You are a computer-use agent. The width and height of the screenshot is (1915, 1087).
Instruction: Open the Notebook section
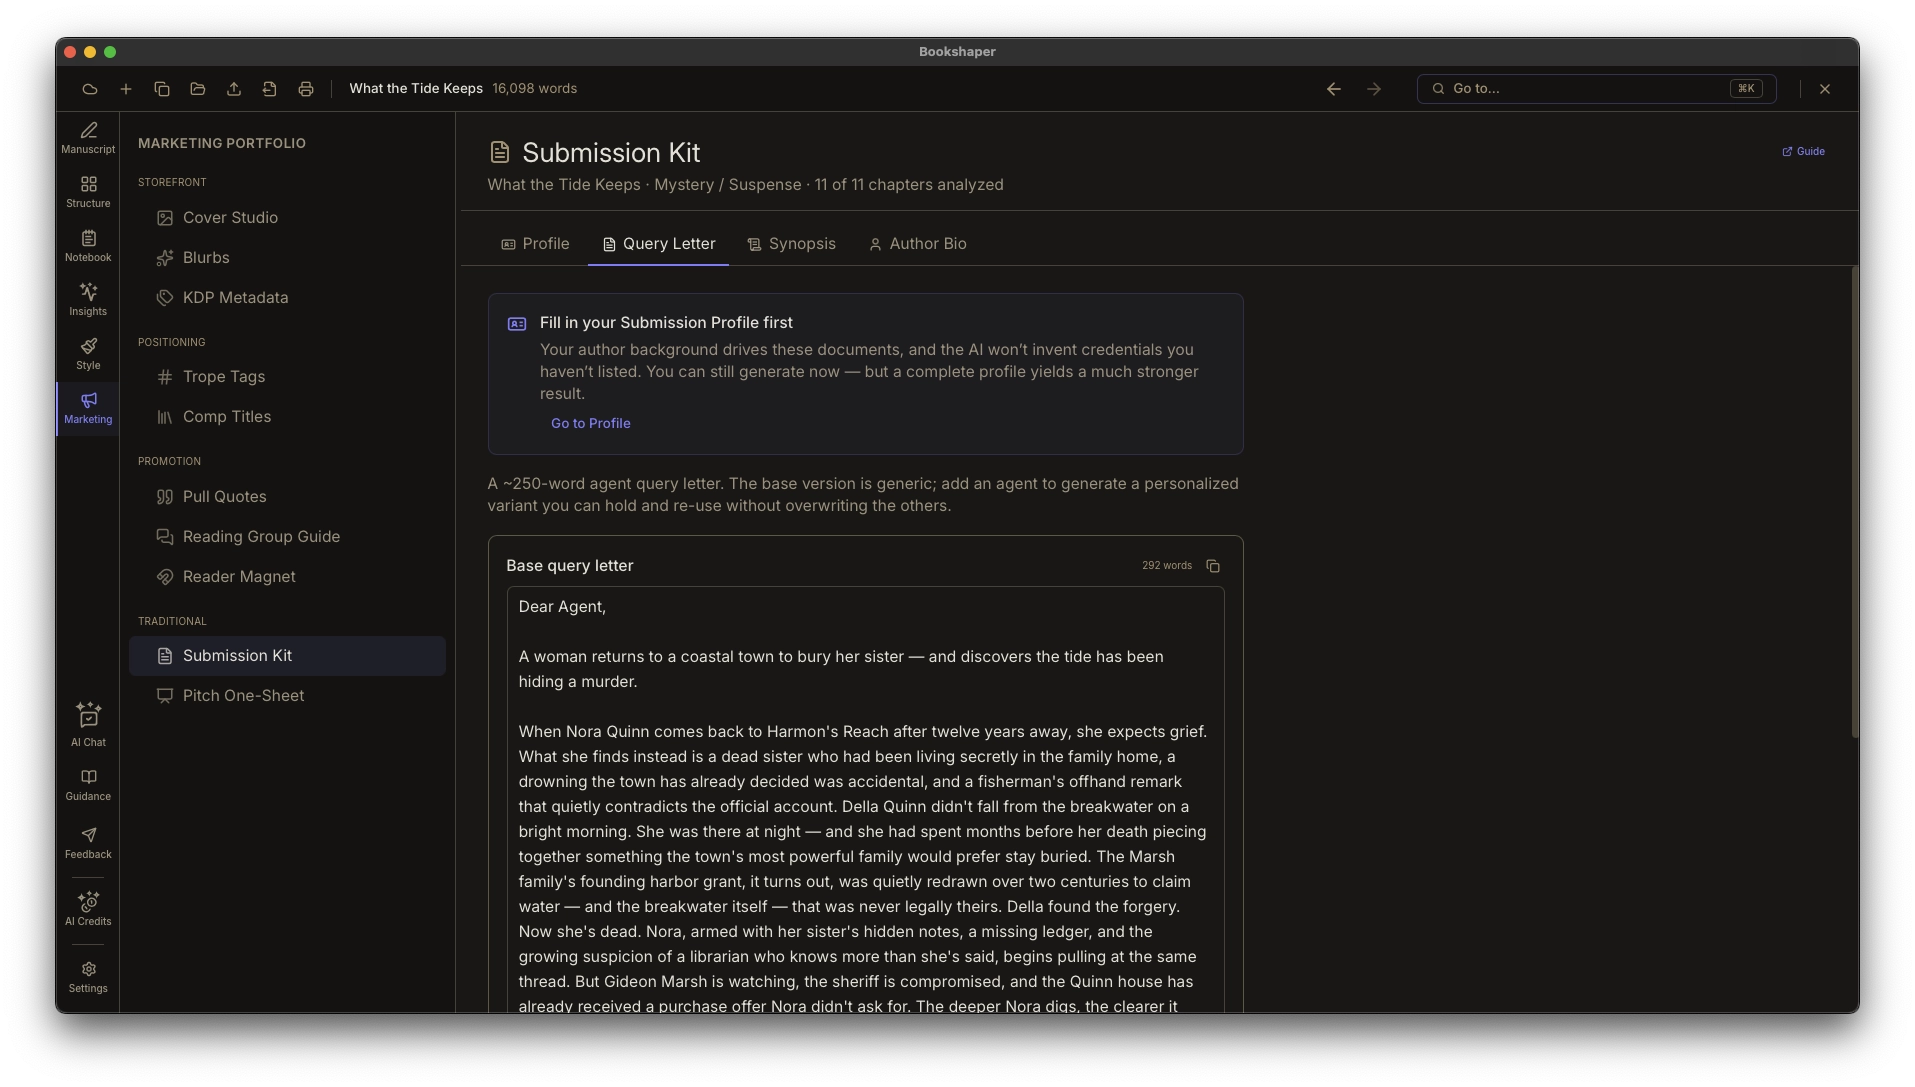(x=88, y=246)
